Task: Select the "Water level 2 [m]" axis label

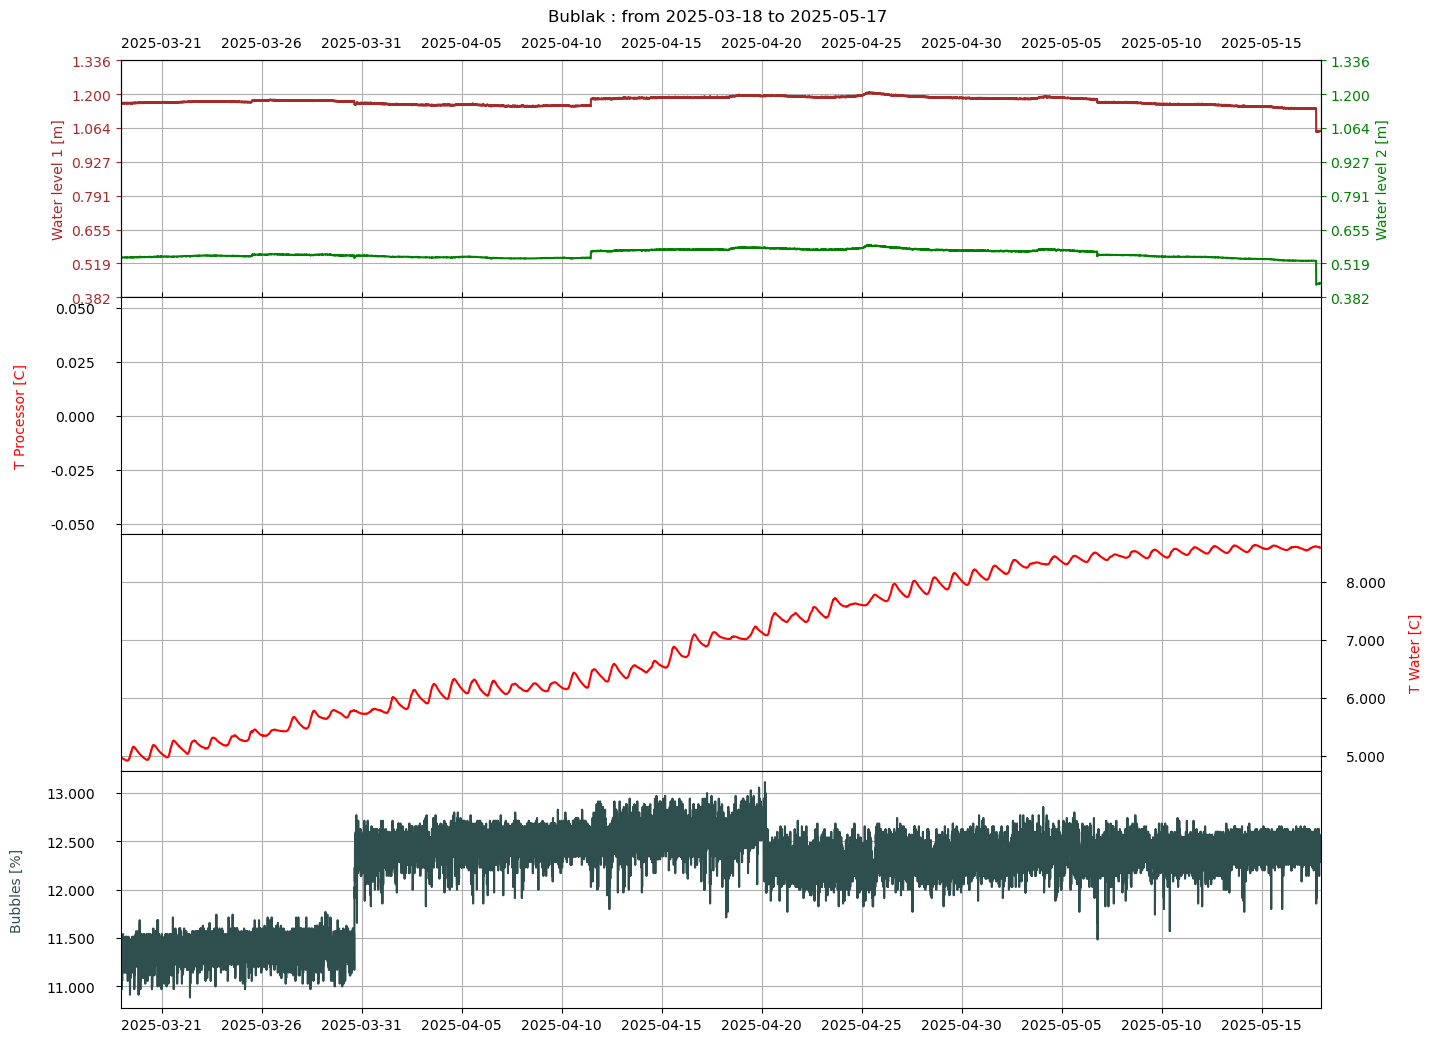Action: tap(1382, 180)
